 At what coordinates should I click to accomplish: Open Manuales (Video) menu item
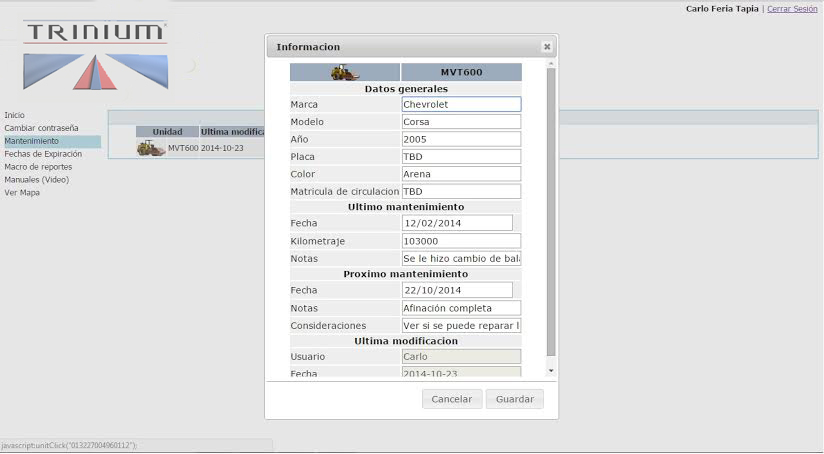pos(36,180)
